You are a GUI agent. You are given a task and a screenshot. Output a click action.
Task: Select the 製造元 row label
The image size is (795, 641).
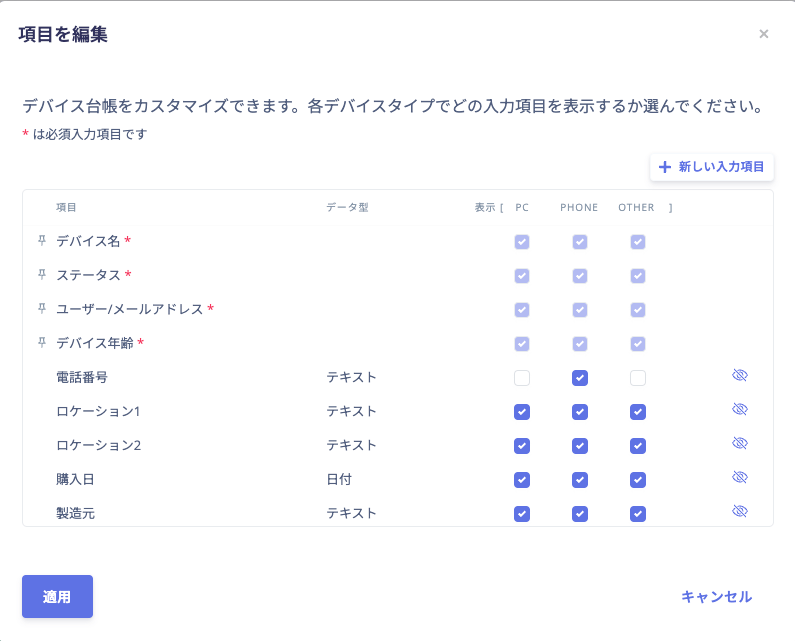(x=75, y=513)
